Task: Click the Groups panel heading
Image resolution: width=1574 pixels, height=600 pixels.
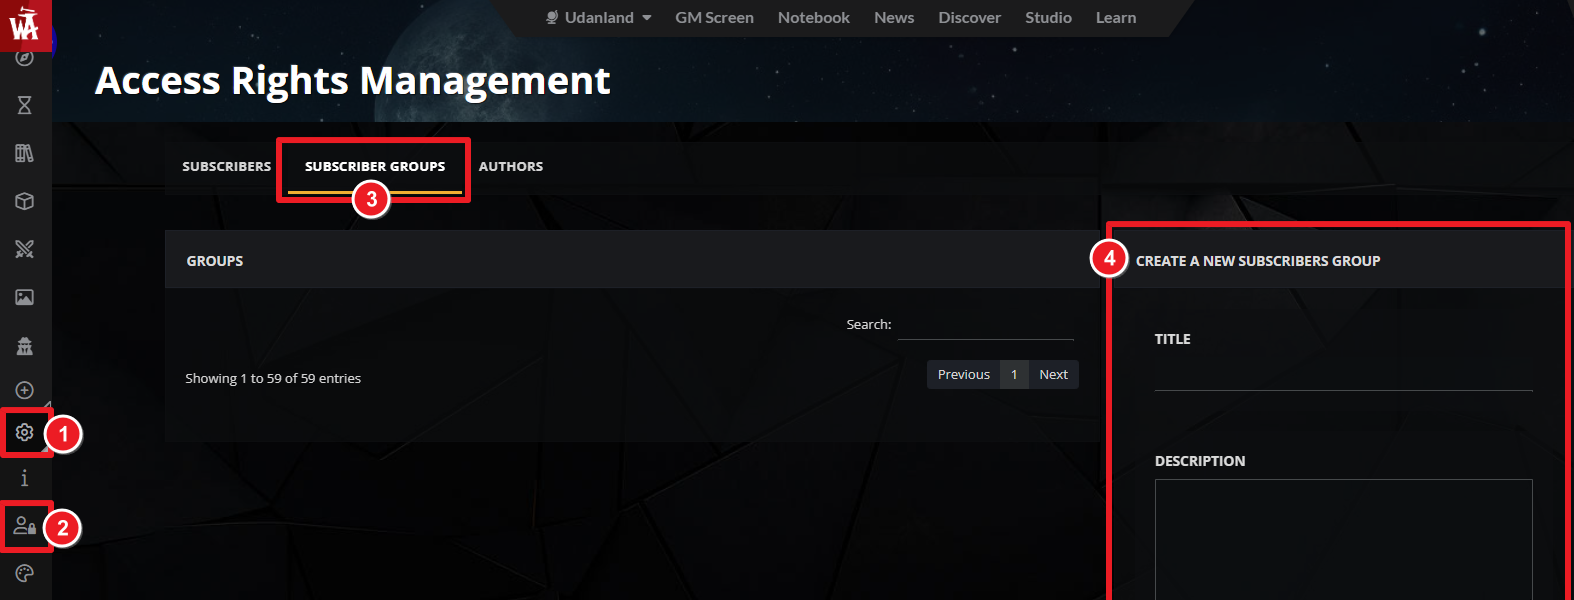Action: (x=215, y=261)
